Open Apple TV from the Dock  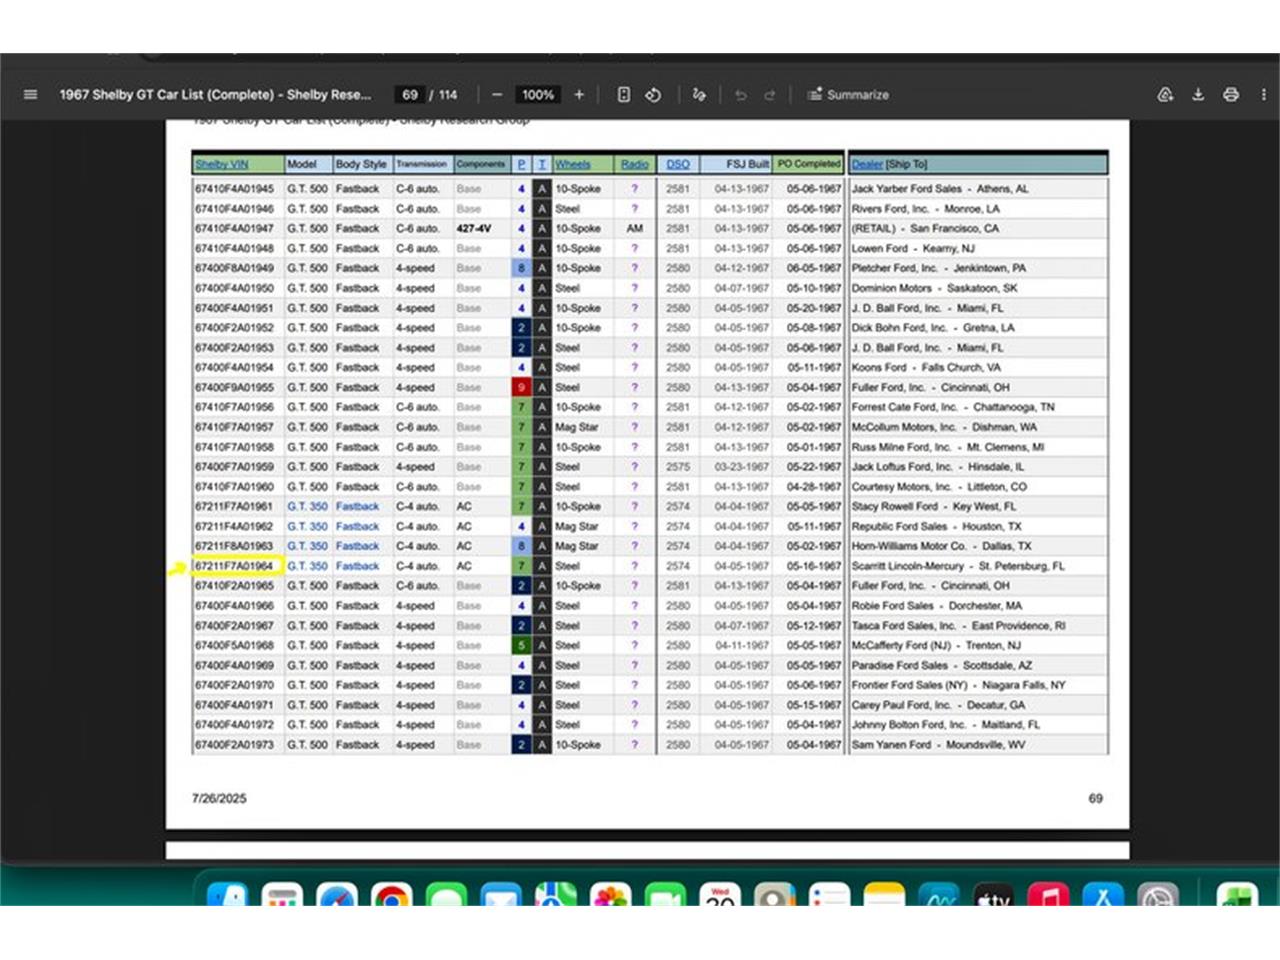[x=993, y=896]
